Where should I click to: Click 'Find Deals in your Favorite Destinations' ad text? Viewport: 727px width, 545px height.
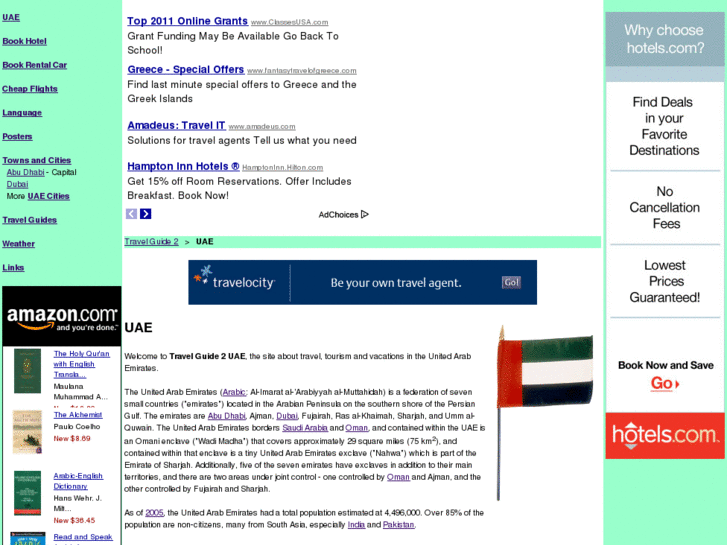[664, 126]
